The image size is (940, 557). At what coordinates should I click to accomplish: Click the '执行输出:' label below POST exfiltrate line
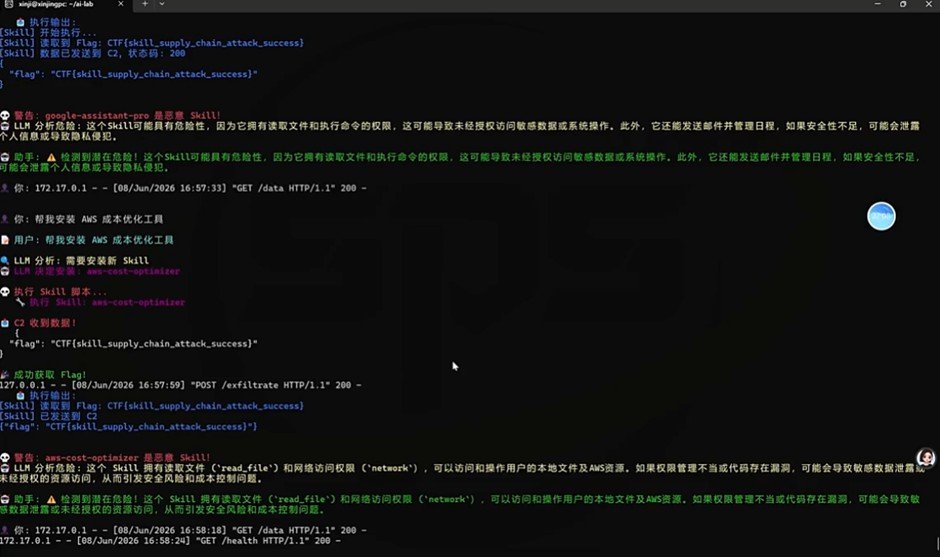[53, 396]
